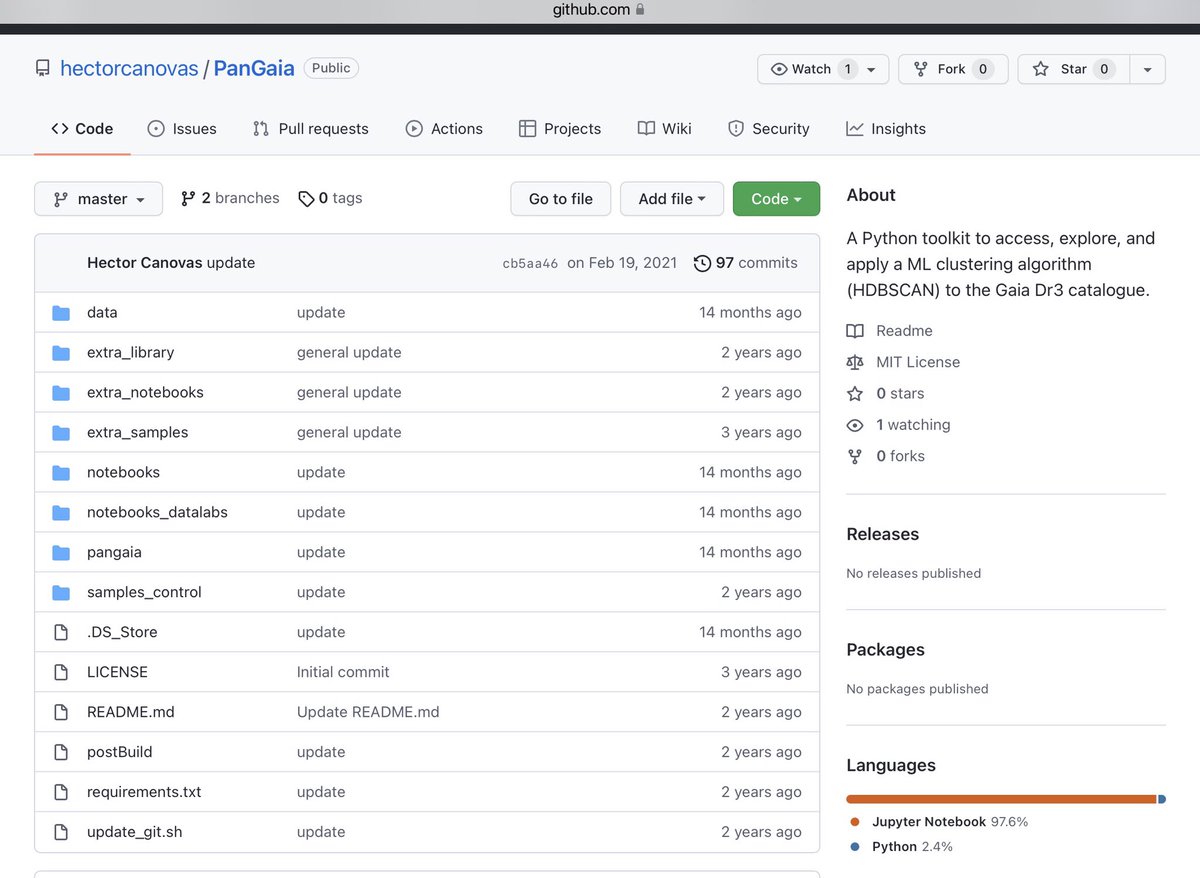Image resolution: width=1200 pixels, height=878 pixels.
Task: Open the Projects tab
Action: coord(560,129)
